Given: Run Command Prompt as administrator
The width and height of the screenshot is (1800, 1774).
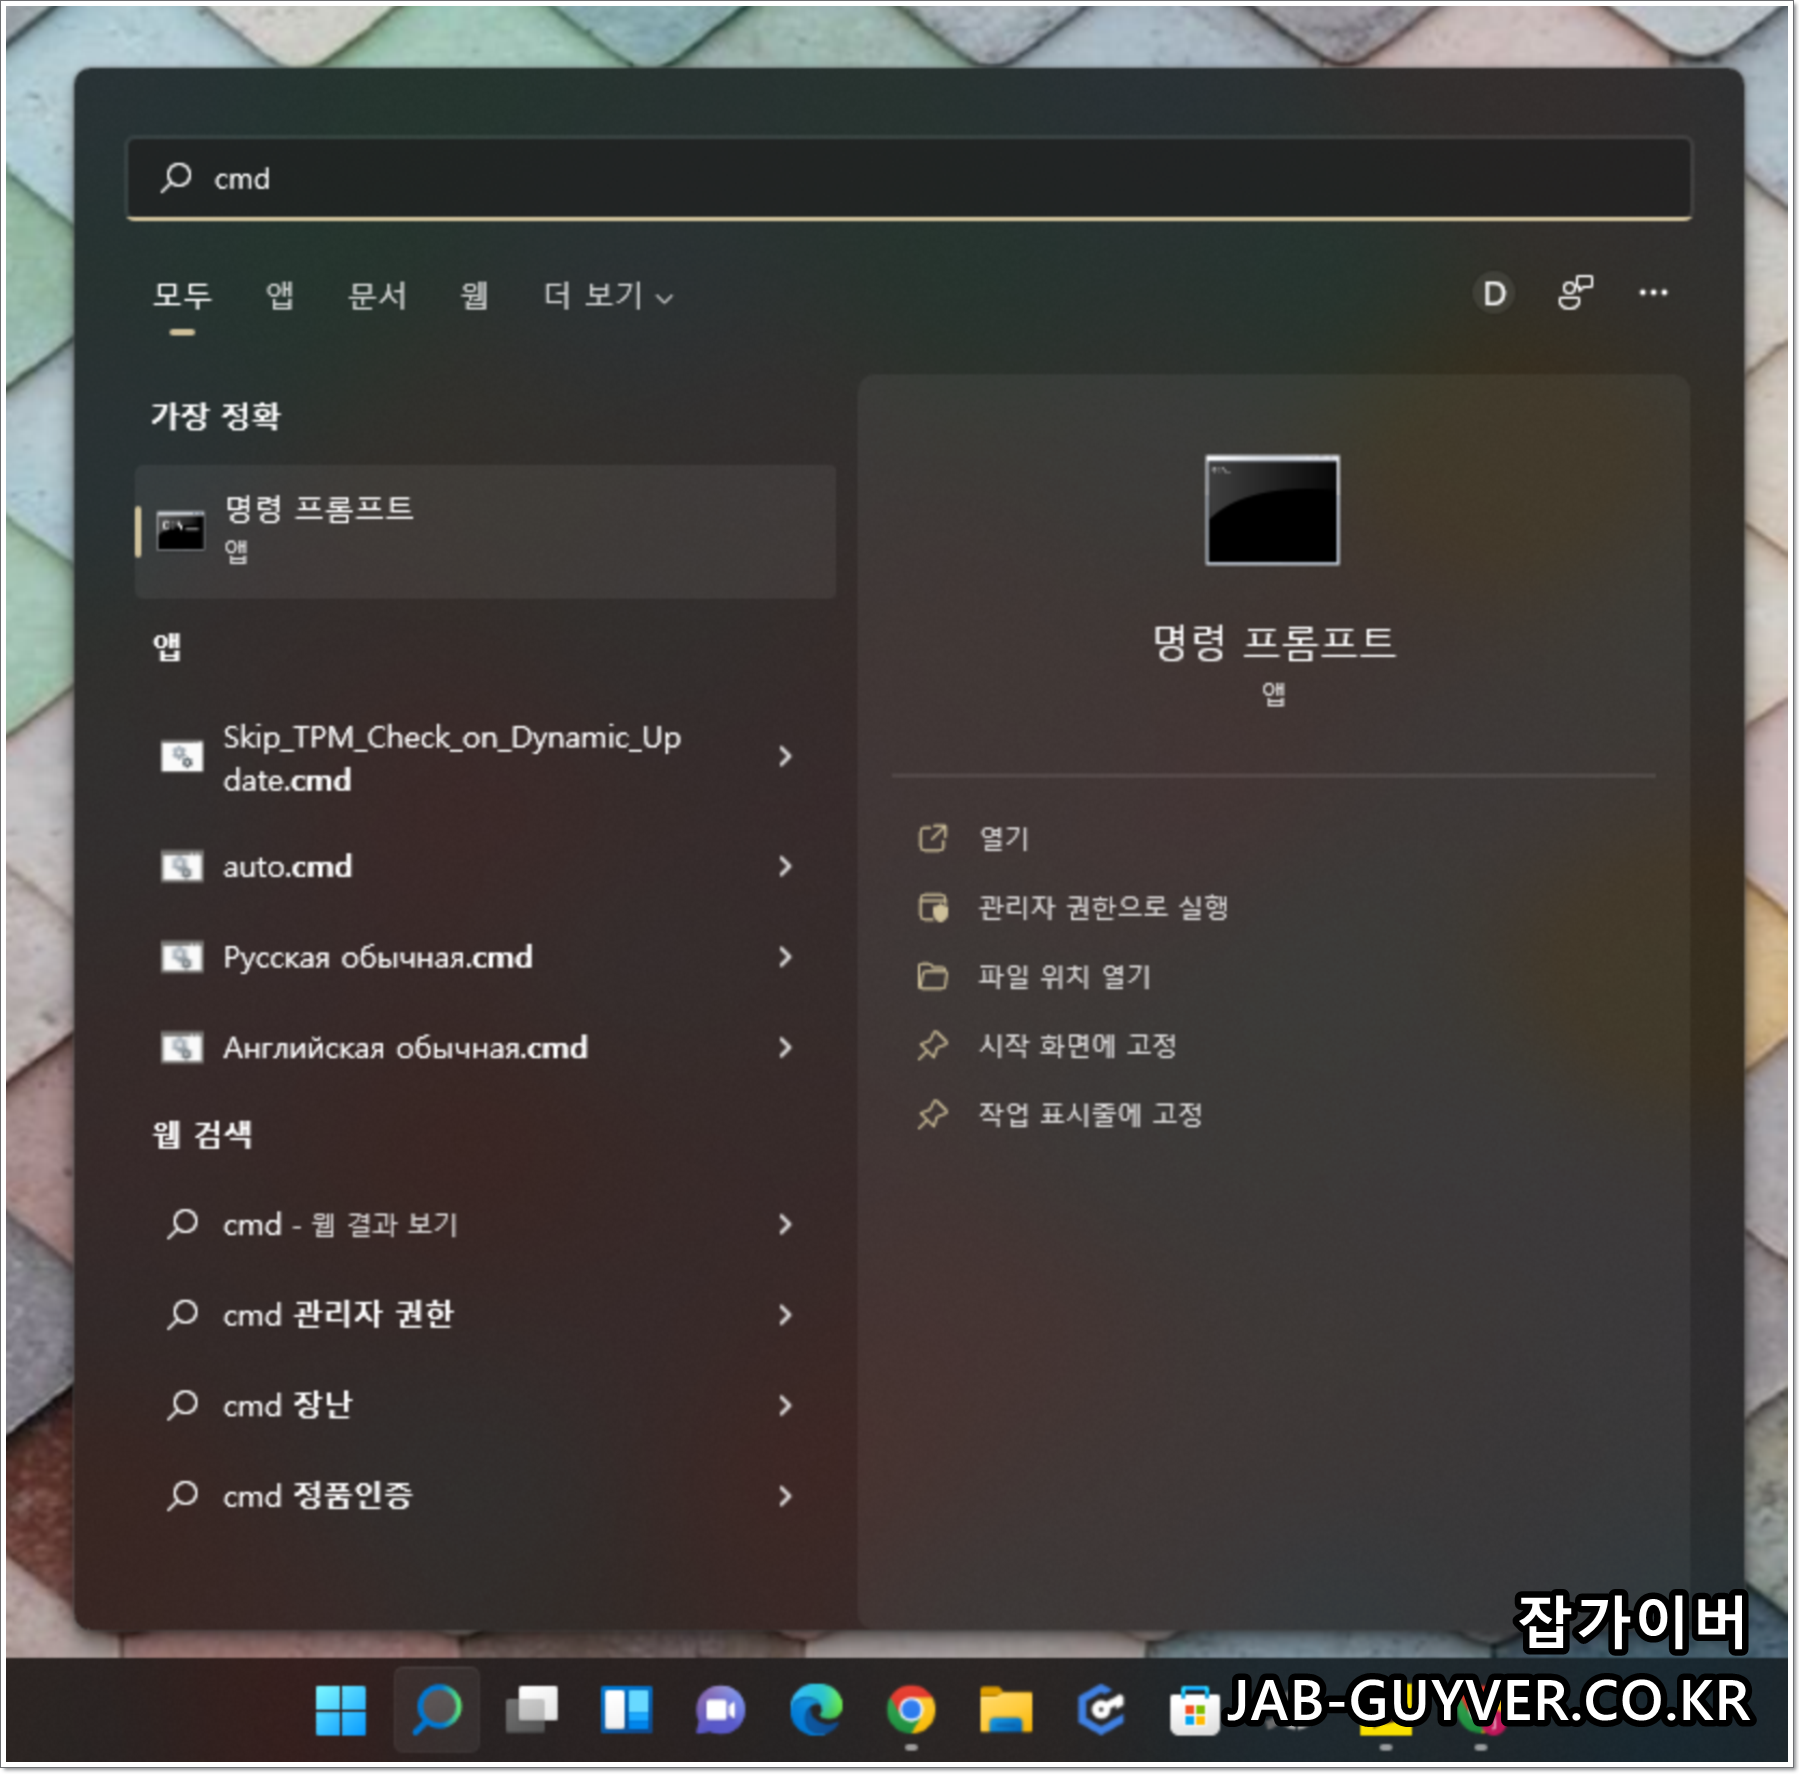Looking at the screenshot, I should click(1101, 909).
